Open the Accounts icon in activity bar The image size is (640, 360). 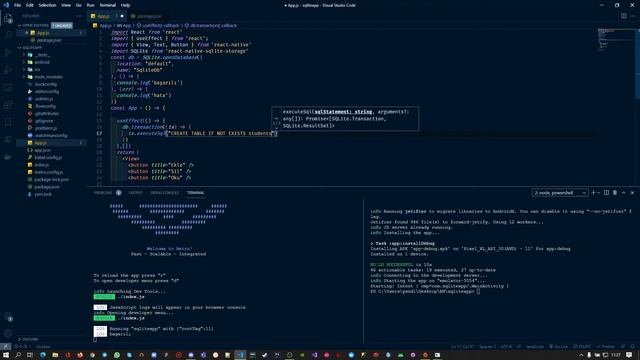pos(8,316)
